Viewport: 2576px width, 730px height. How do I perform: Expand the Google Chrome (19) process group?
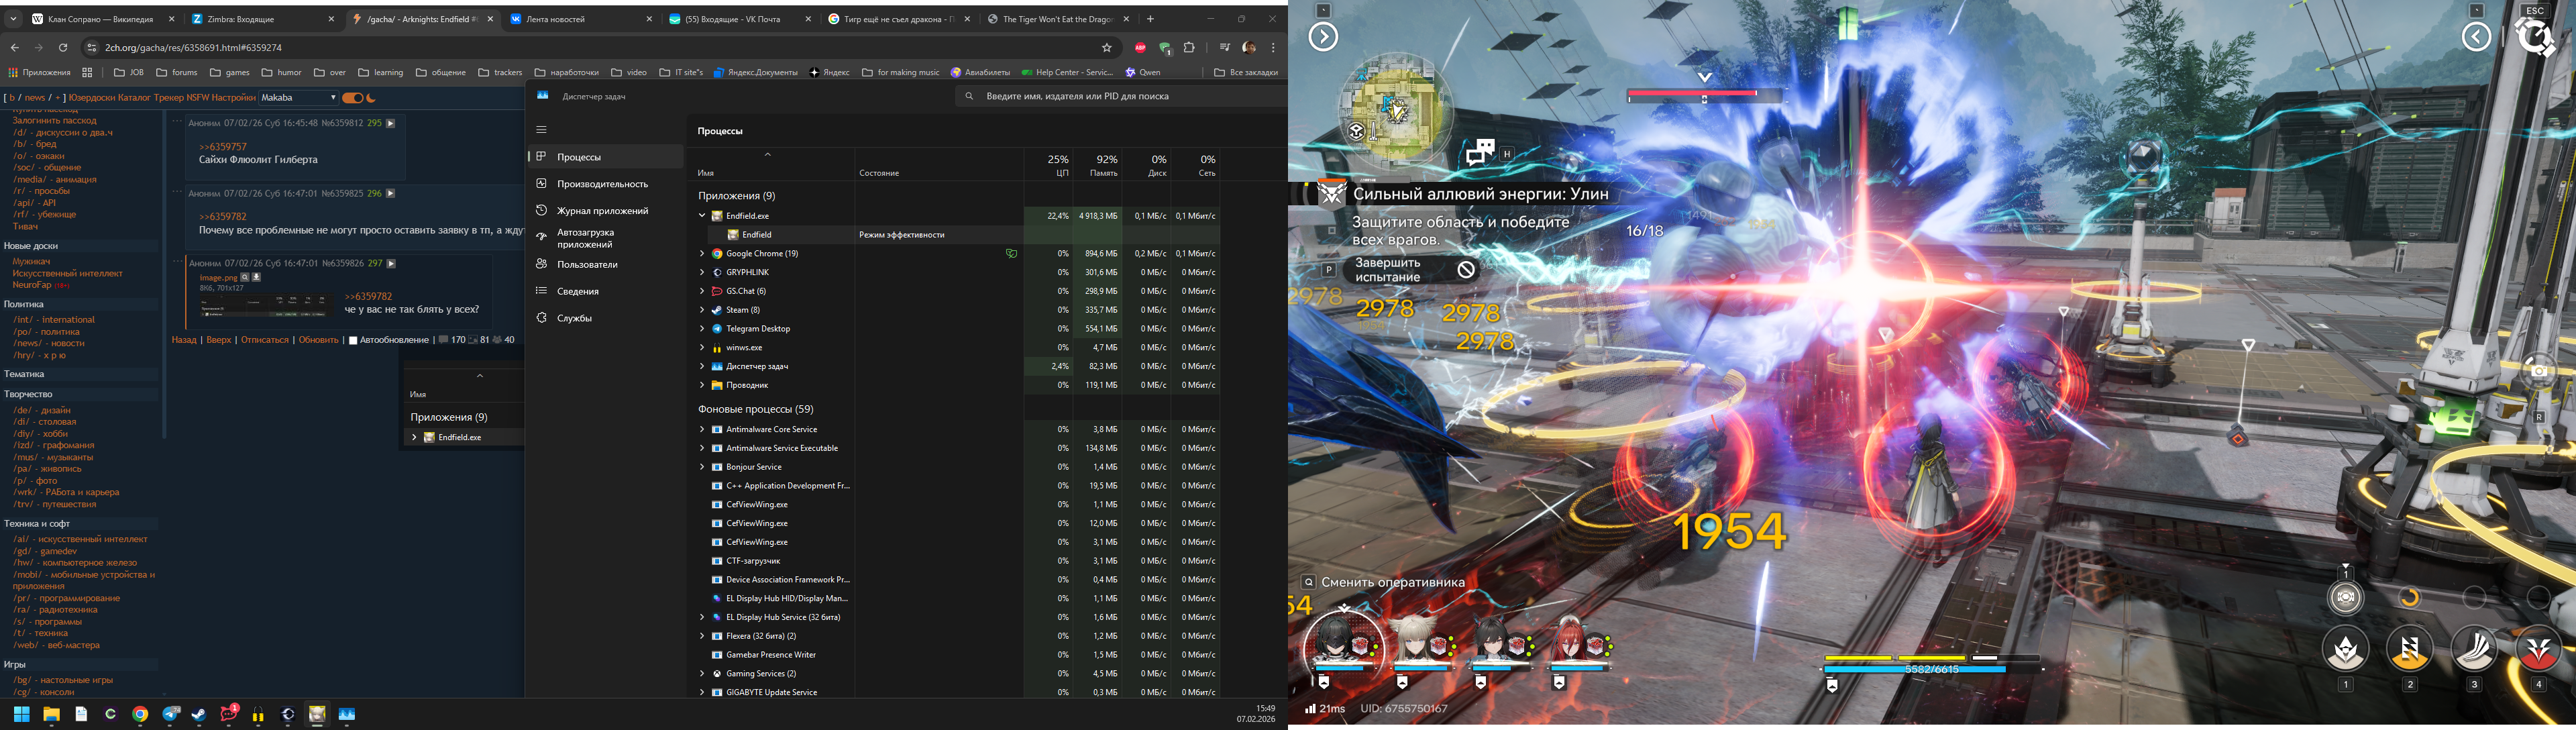coord(702,254)
